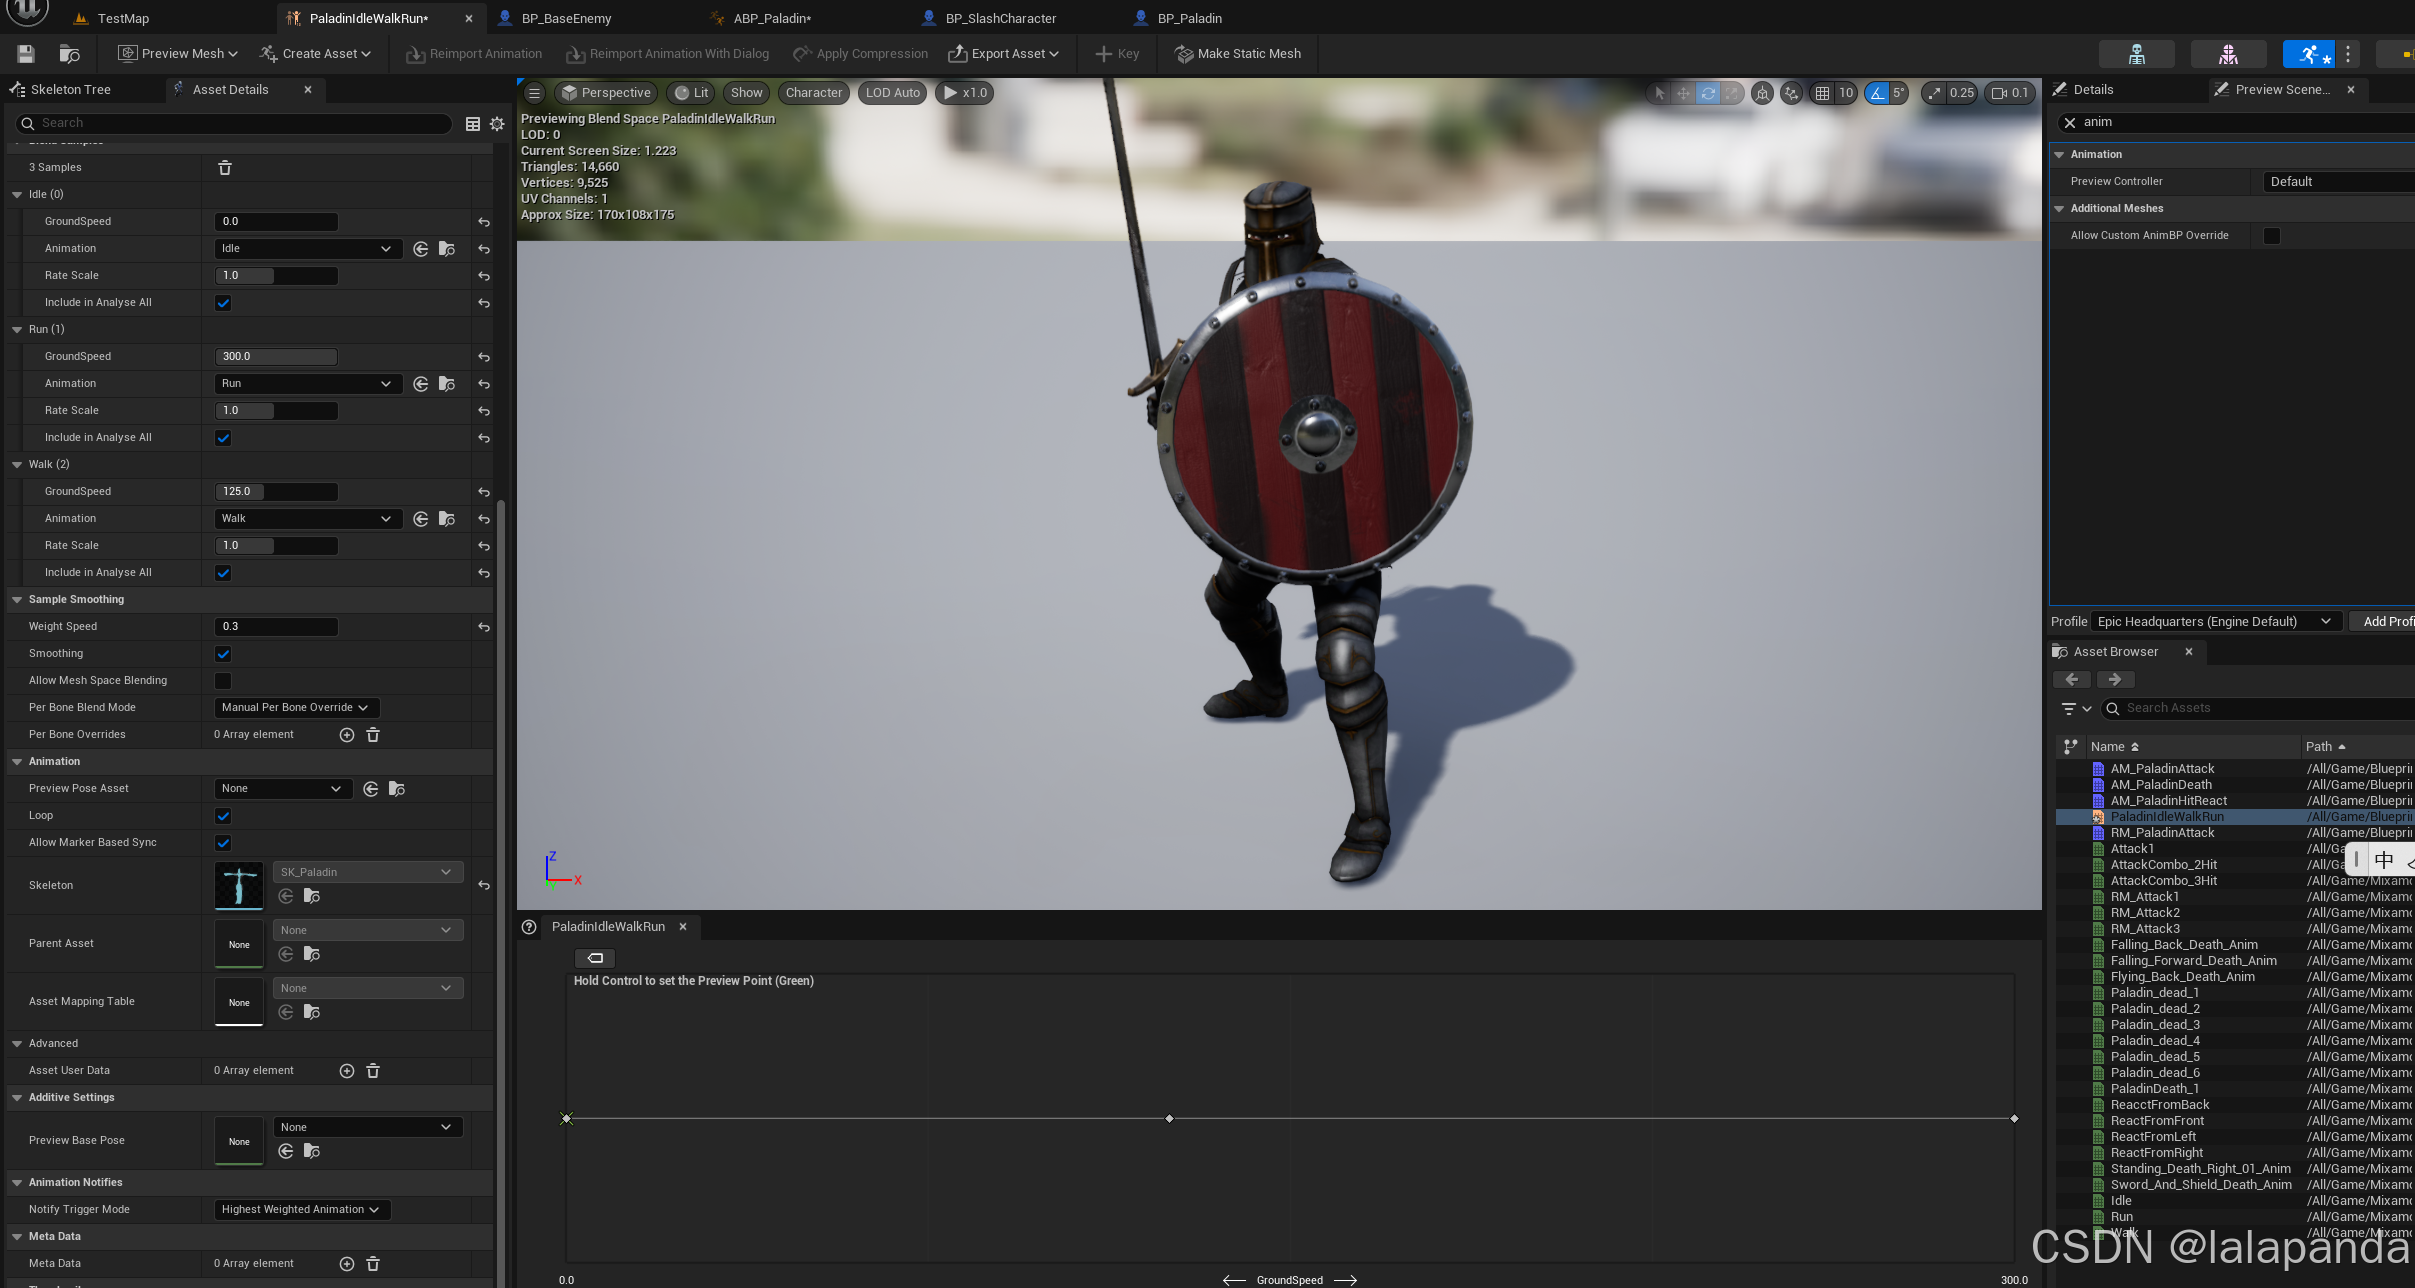Image resolution: width=2415 pixels, height=1288 pixels.
Task: Click Browse to asset icon in toolbar
Action: click(x=69, y=54)
